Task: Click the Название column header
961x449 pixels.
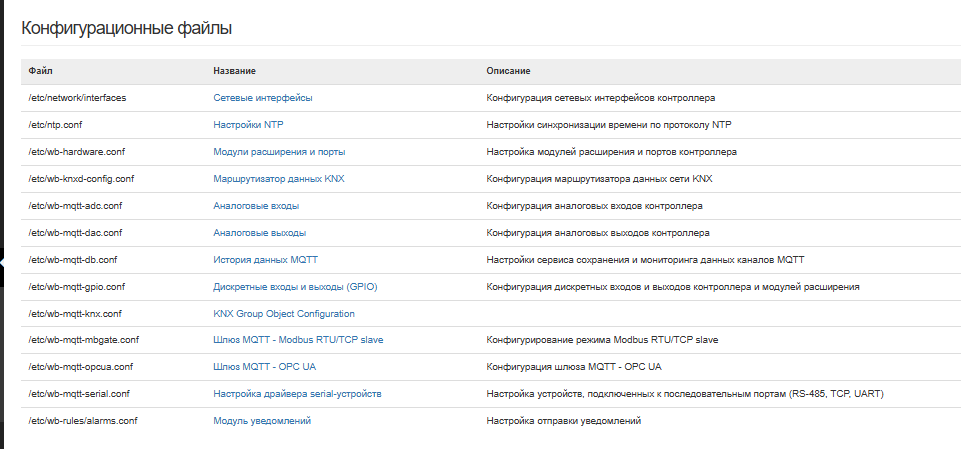Action: tap(234, 71)
